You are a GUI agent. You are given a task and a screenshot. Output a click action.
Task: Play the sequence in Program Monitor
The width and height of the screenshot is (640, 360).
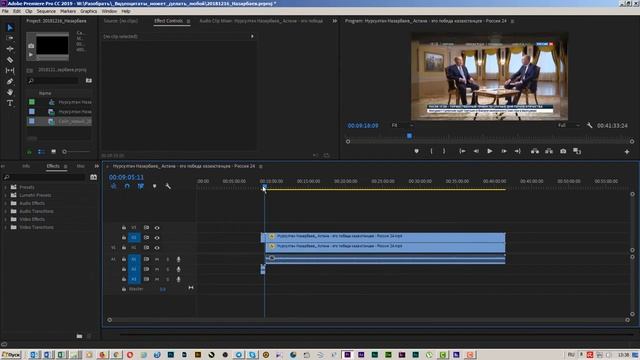tap(490, 151)
